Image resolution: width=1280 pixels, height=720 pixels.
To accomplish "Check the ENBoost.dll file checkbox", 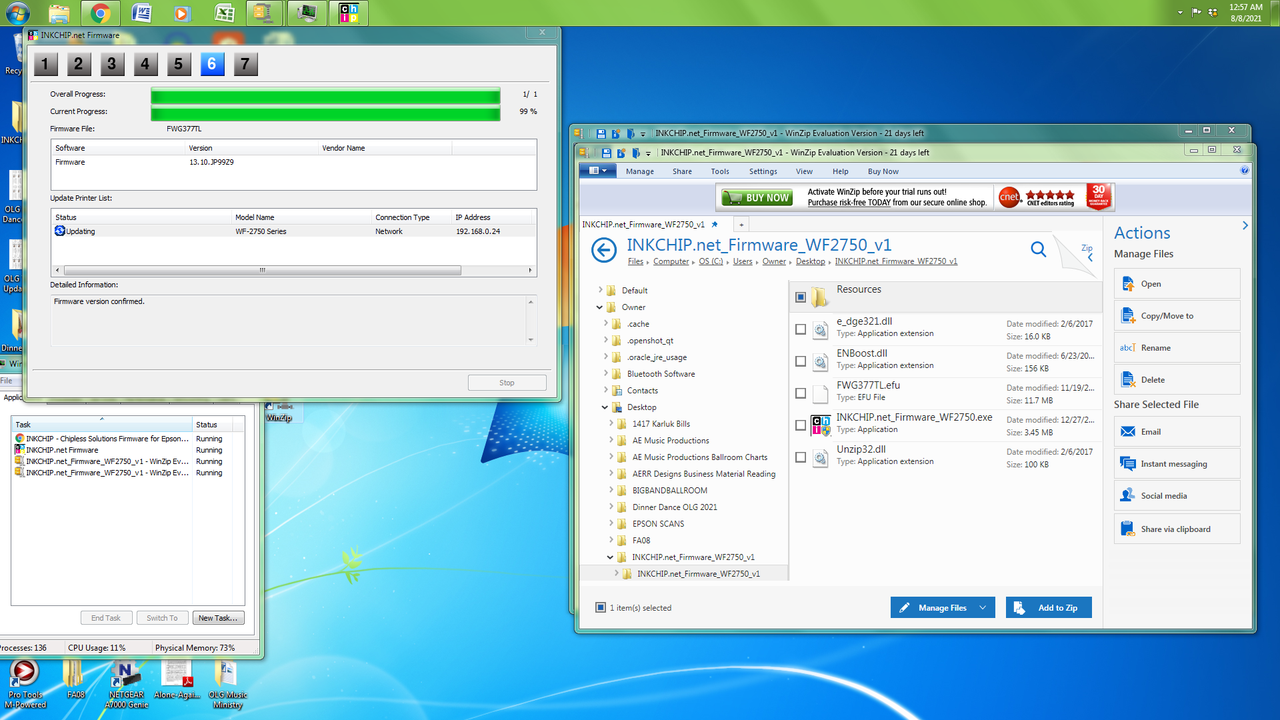I will click(x=801, y=361).
